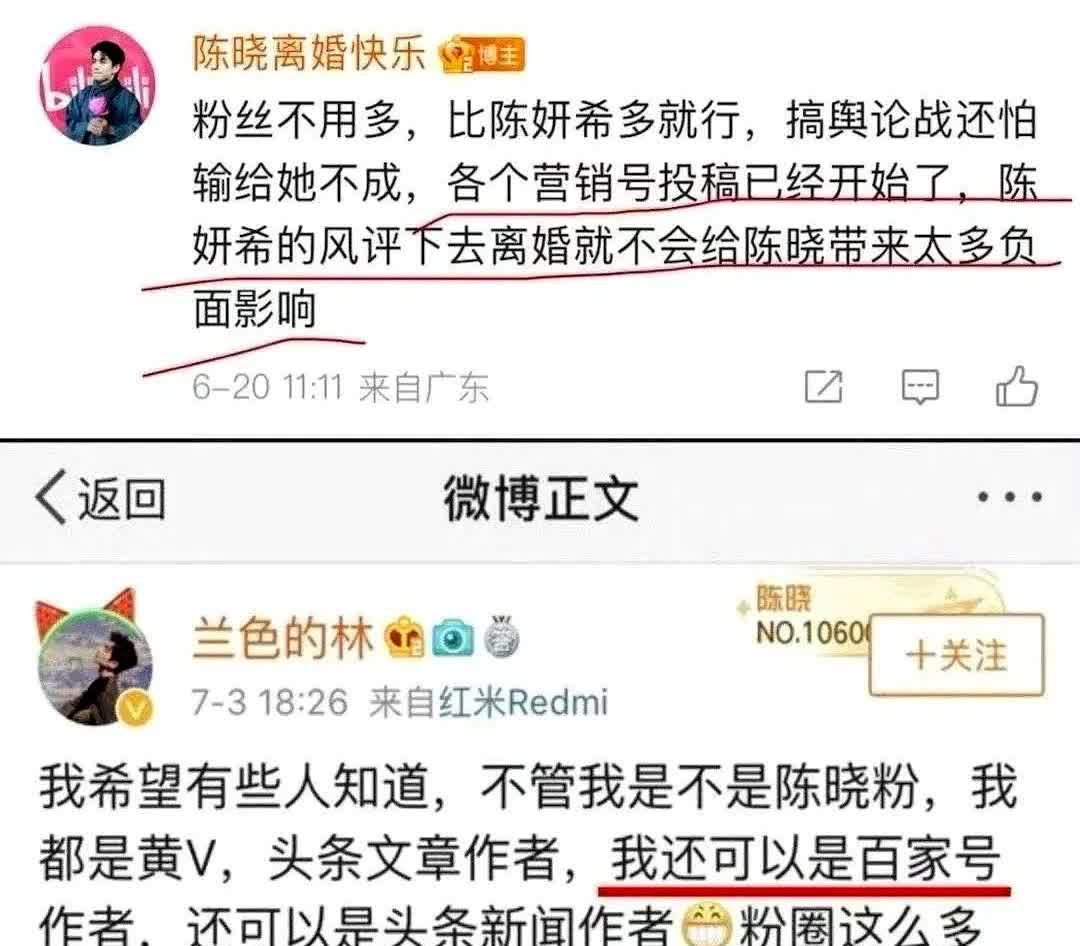Tap the 微博正文 page title
Screen dimensions: 1080x946
pos(541,498)
